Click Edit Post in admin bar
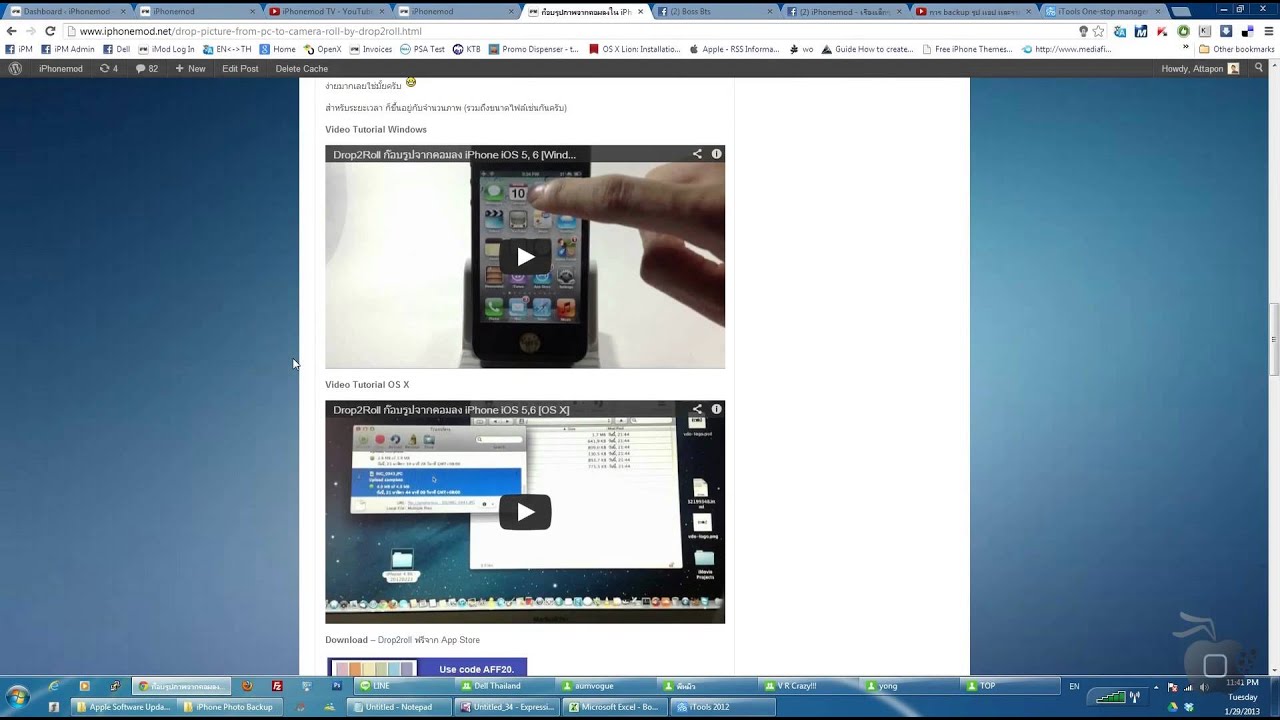 (240, 68)
